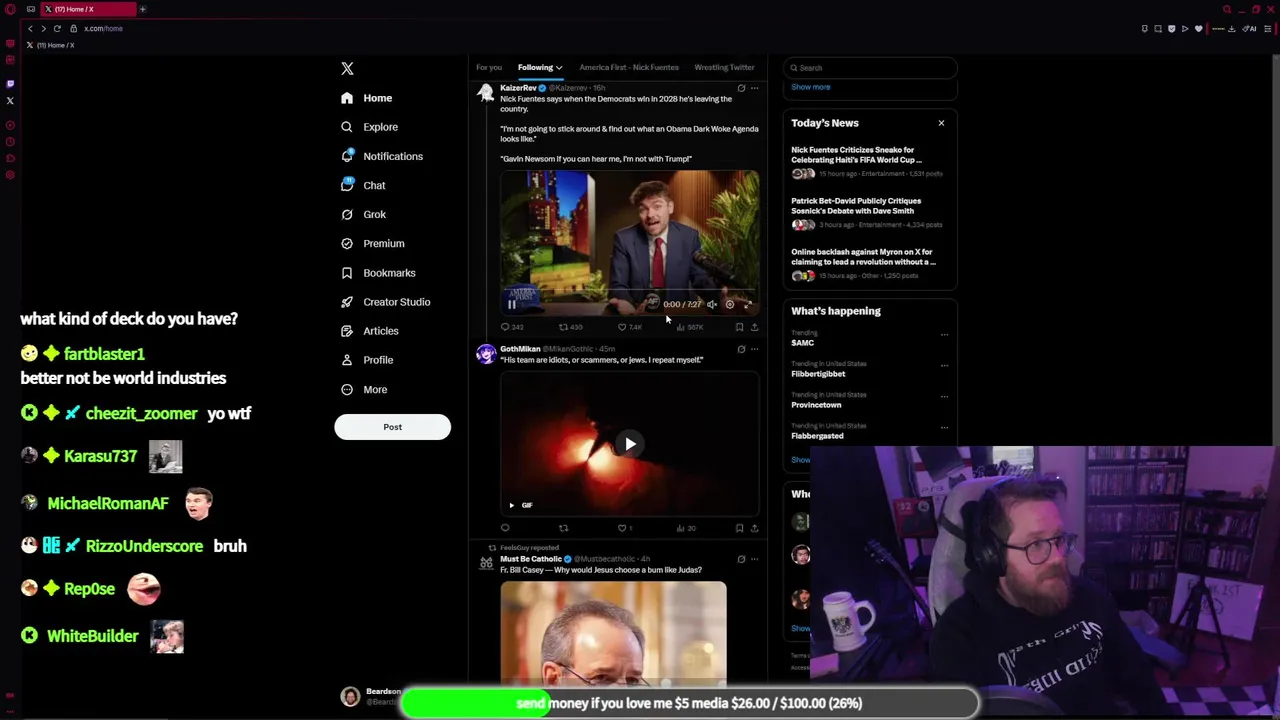Open Explore in X sidebar
The image size is (1280, 720).
click(x=369, y=127)
